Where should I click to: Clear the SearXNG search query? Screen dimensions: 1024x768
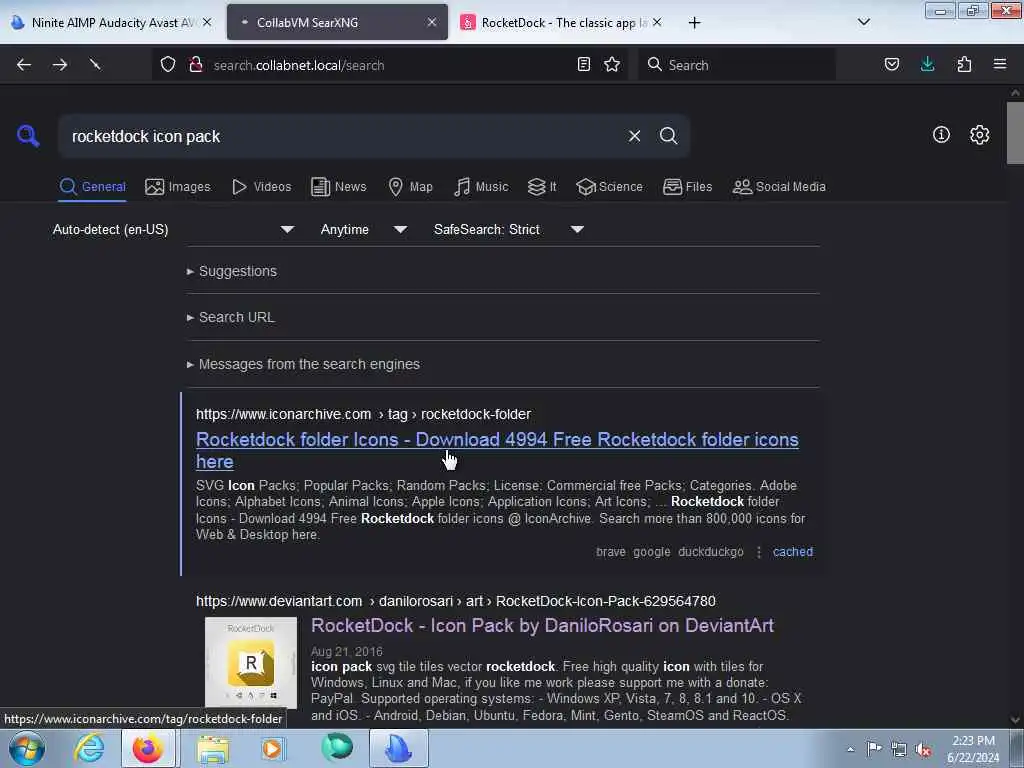pyautogui.click(x=634, y=136)
